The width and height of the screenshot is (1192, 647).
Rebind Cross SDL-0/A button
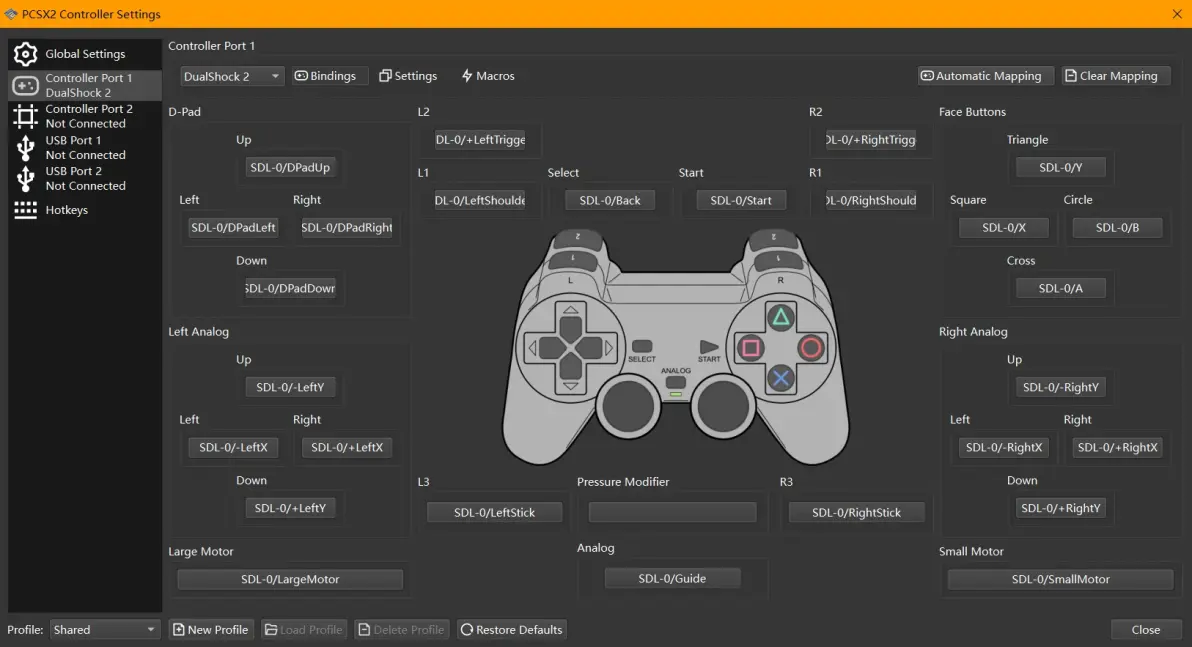(1060, 288)
